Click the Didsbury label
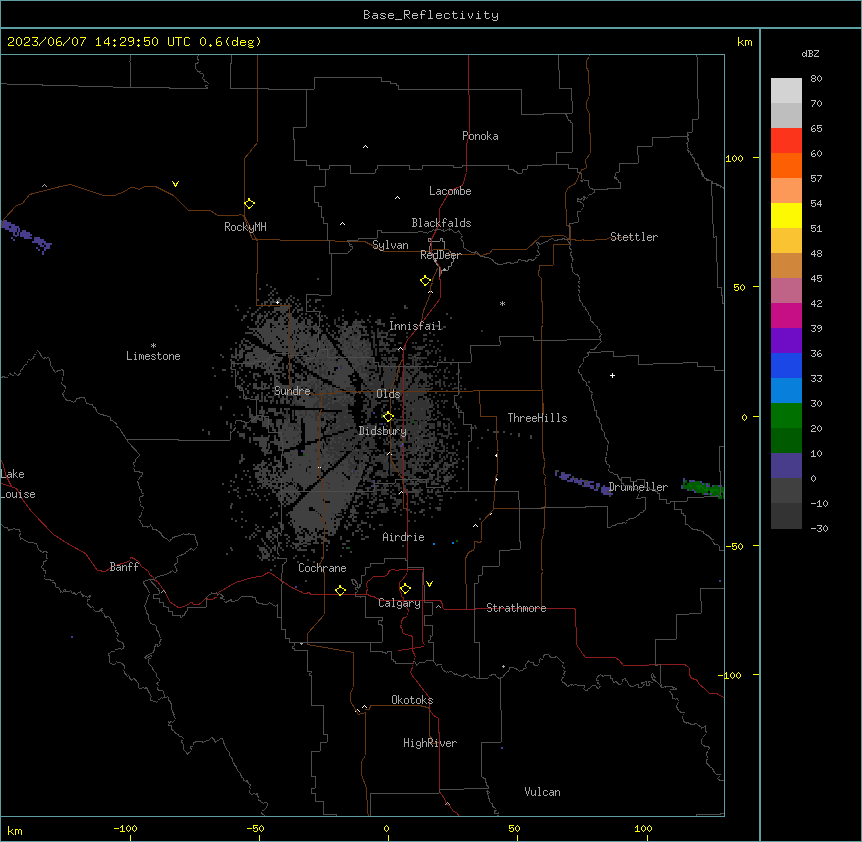The height and width of the screenshot is (842, 862). [x=383, y=431]
